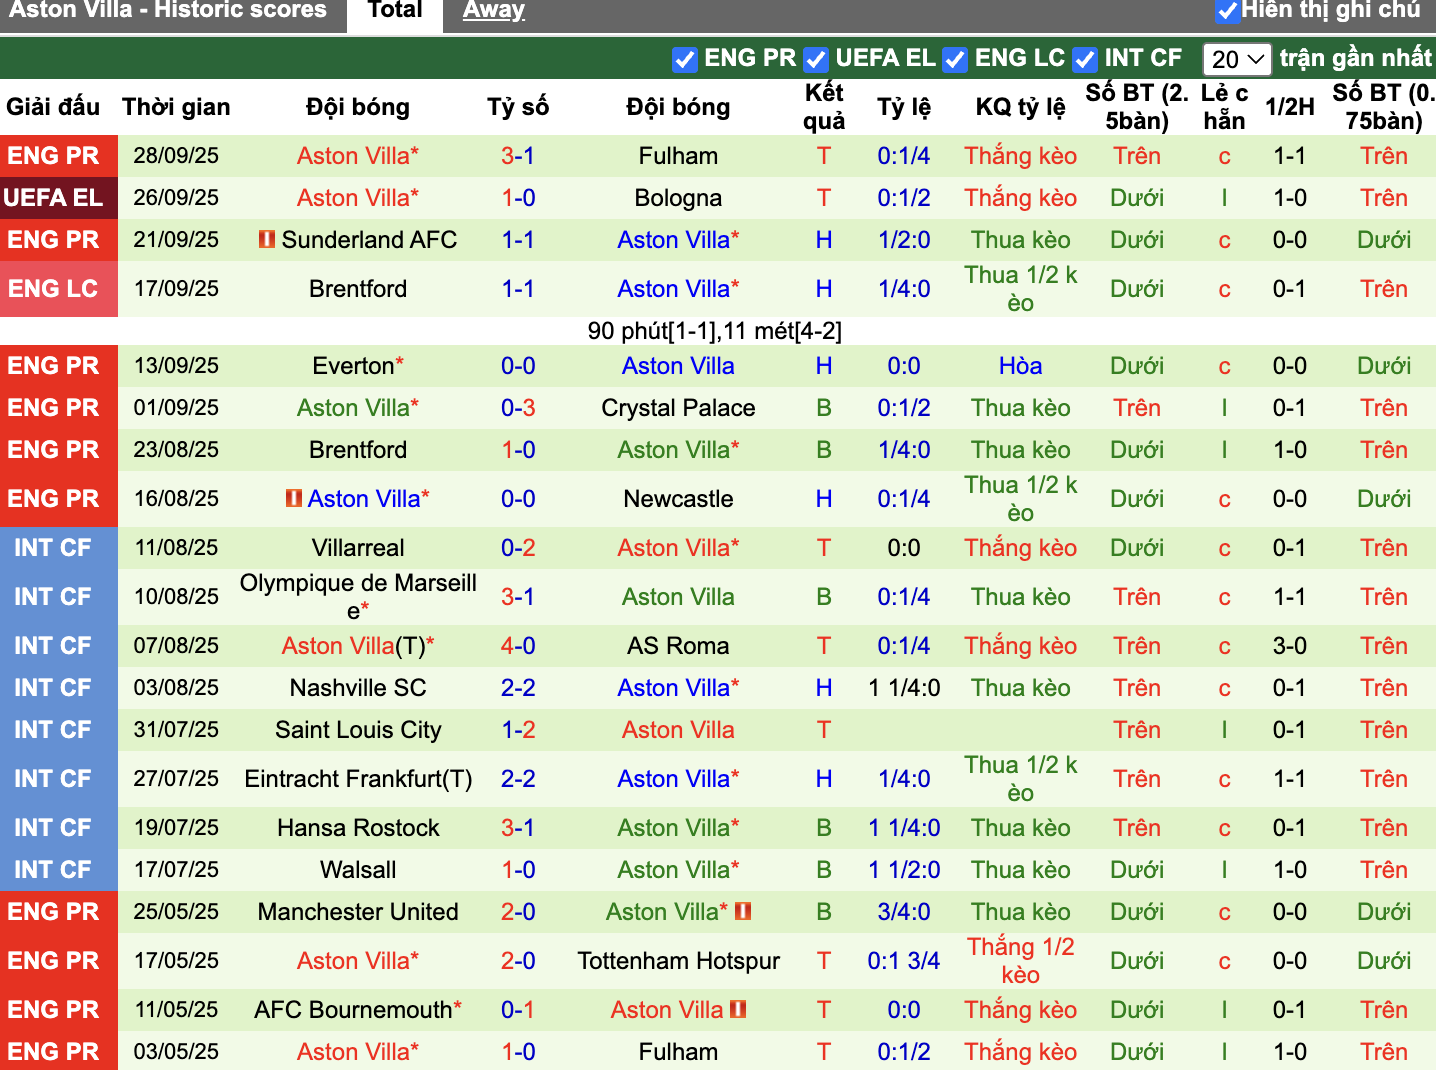Open the 3-1 score of Aston Villa vs Fulham on 28/09/25
1436x1070 pixels.
pyautogui.click(x=518, y=156)
